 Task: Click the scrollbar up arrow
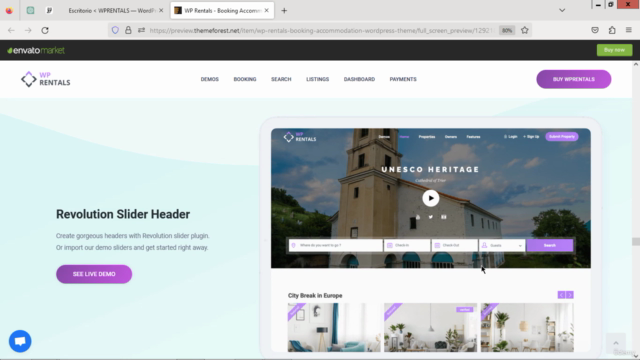636,64
